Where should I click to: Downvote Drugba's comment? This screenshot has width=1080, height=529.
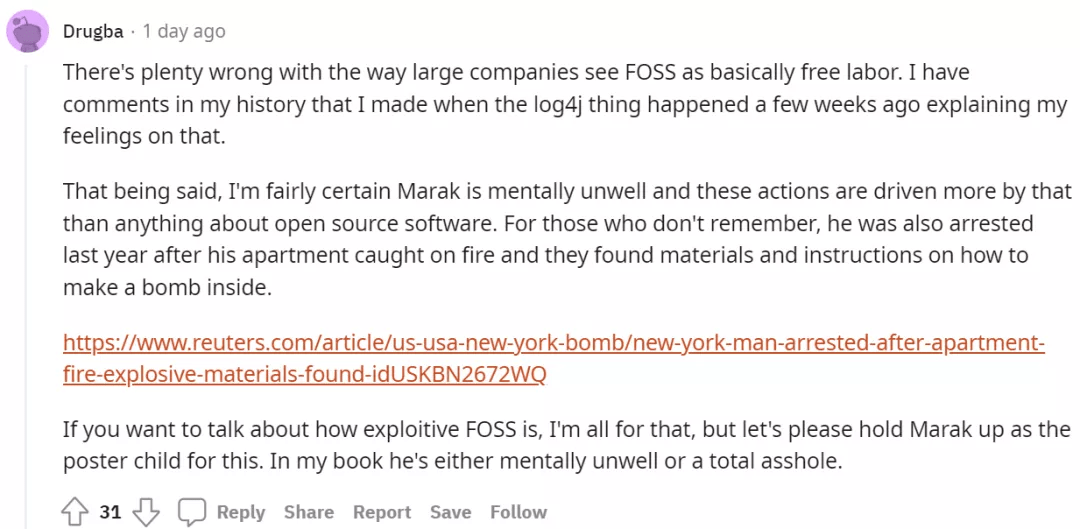click(x=145, y=512)
